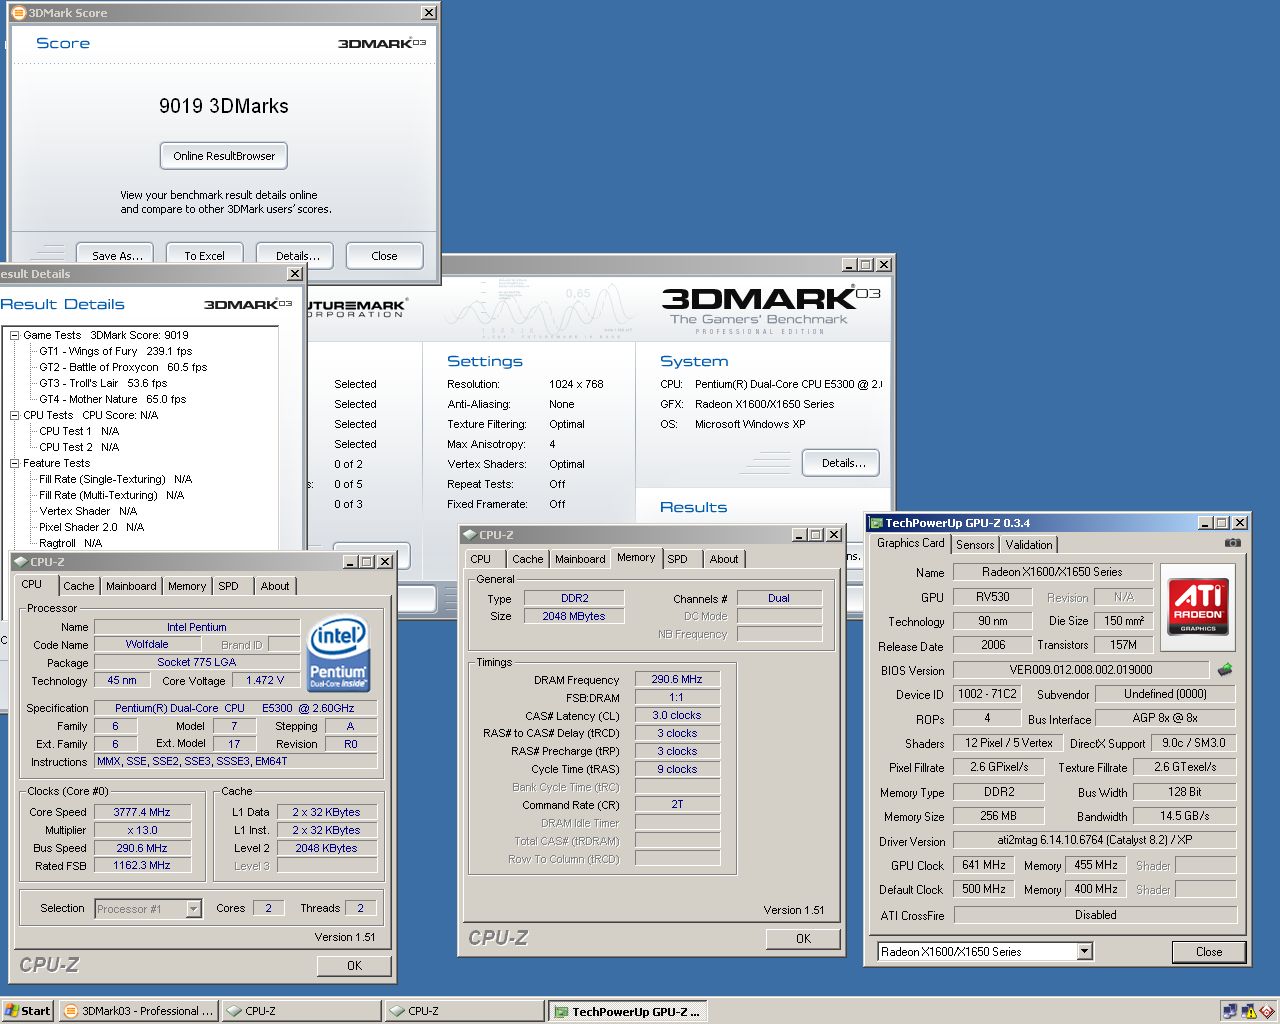Screen dimensions: 1280x1024
Task: Select the TechPowerUp GPU-Z taskbar button
Action: (x=627, y=1011)
